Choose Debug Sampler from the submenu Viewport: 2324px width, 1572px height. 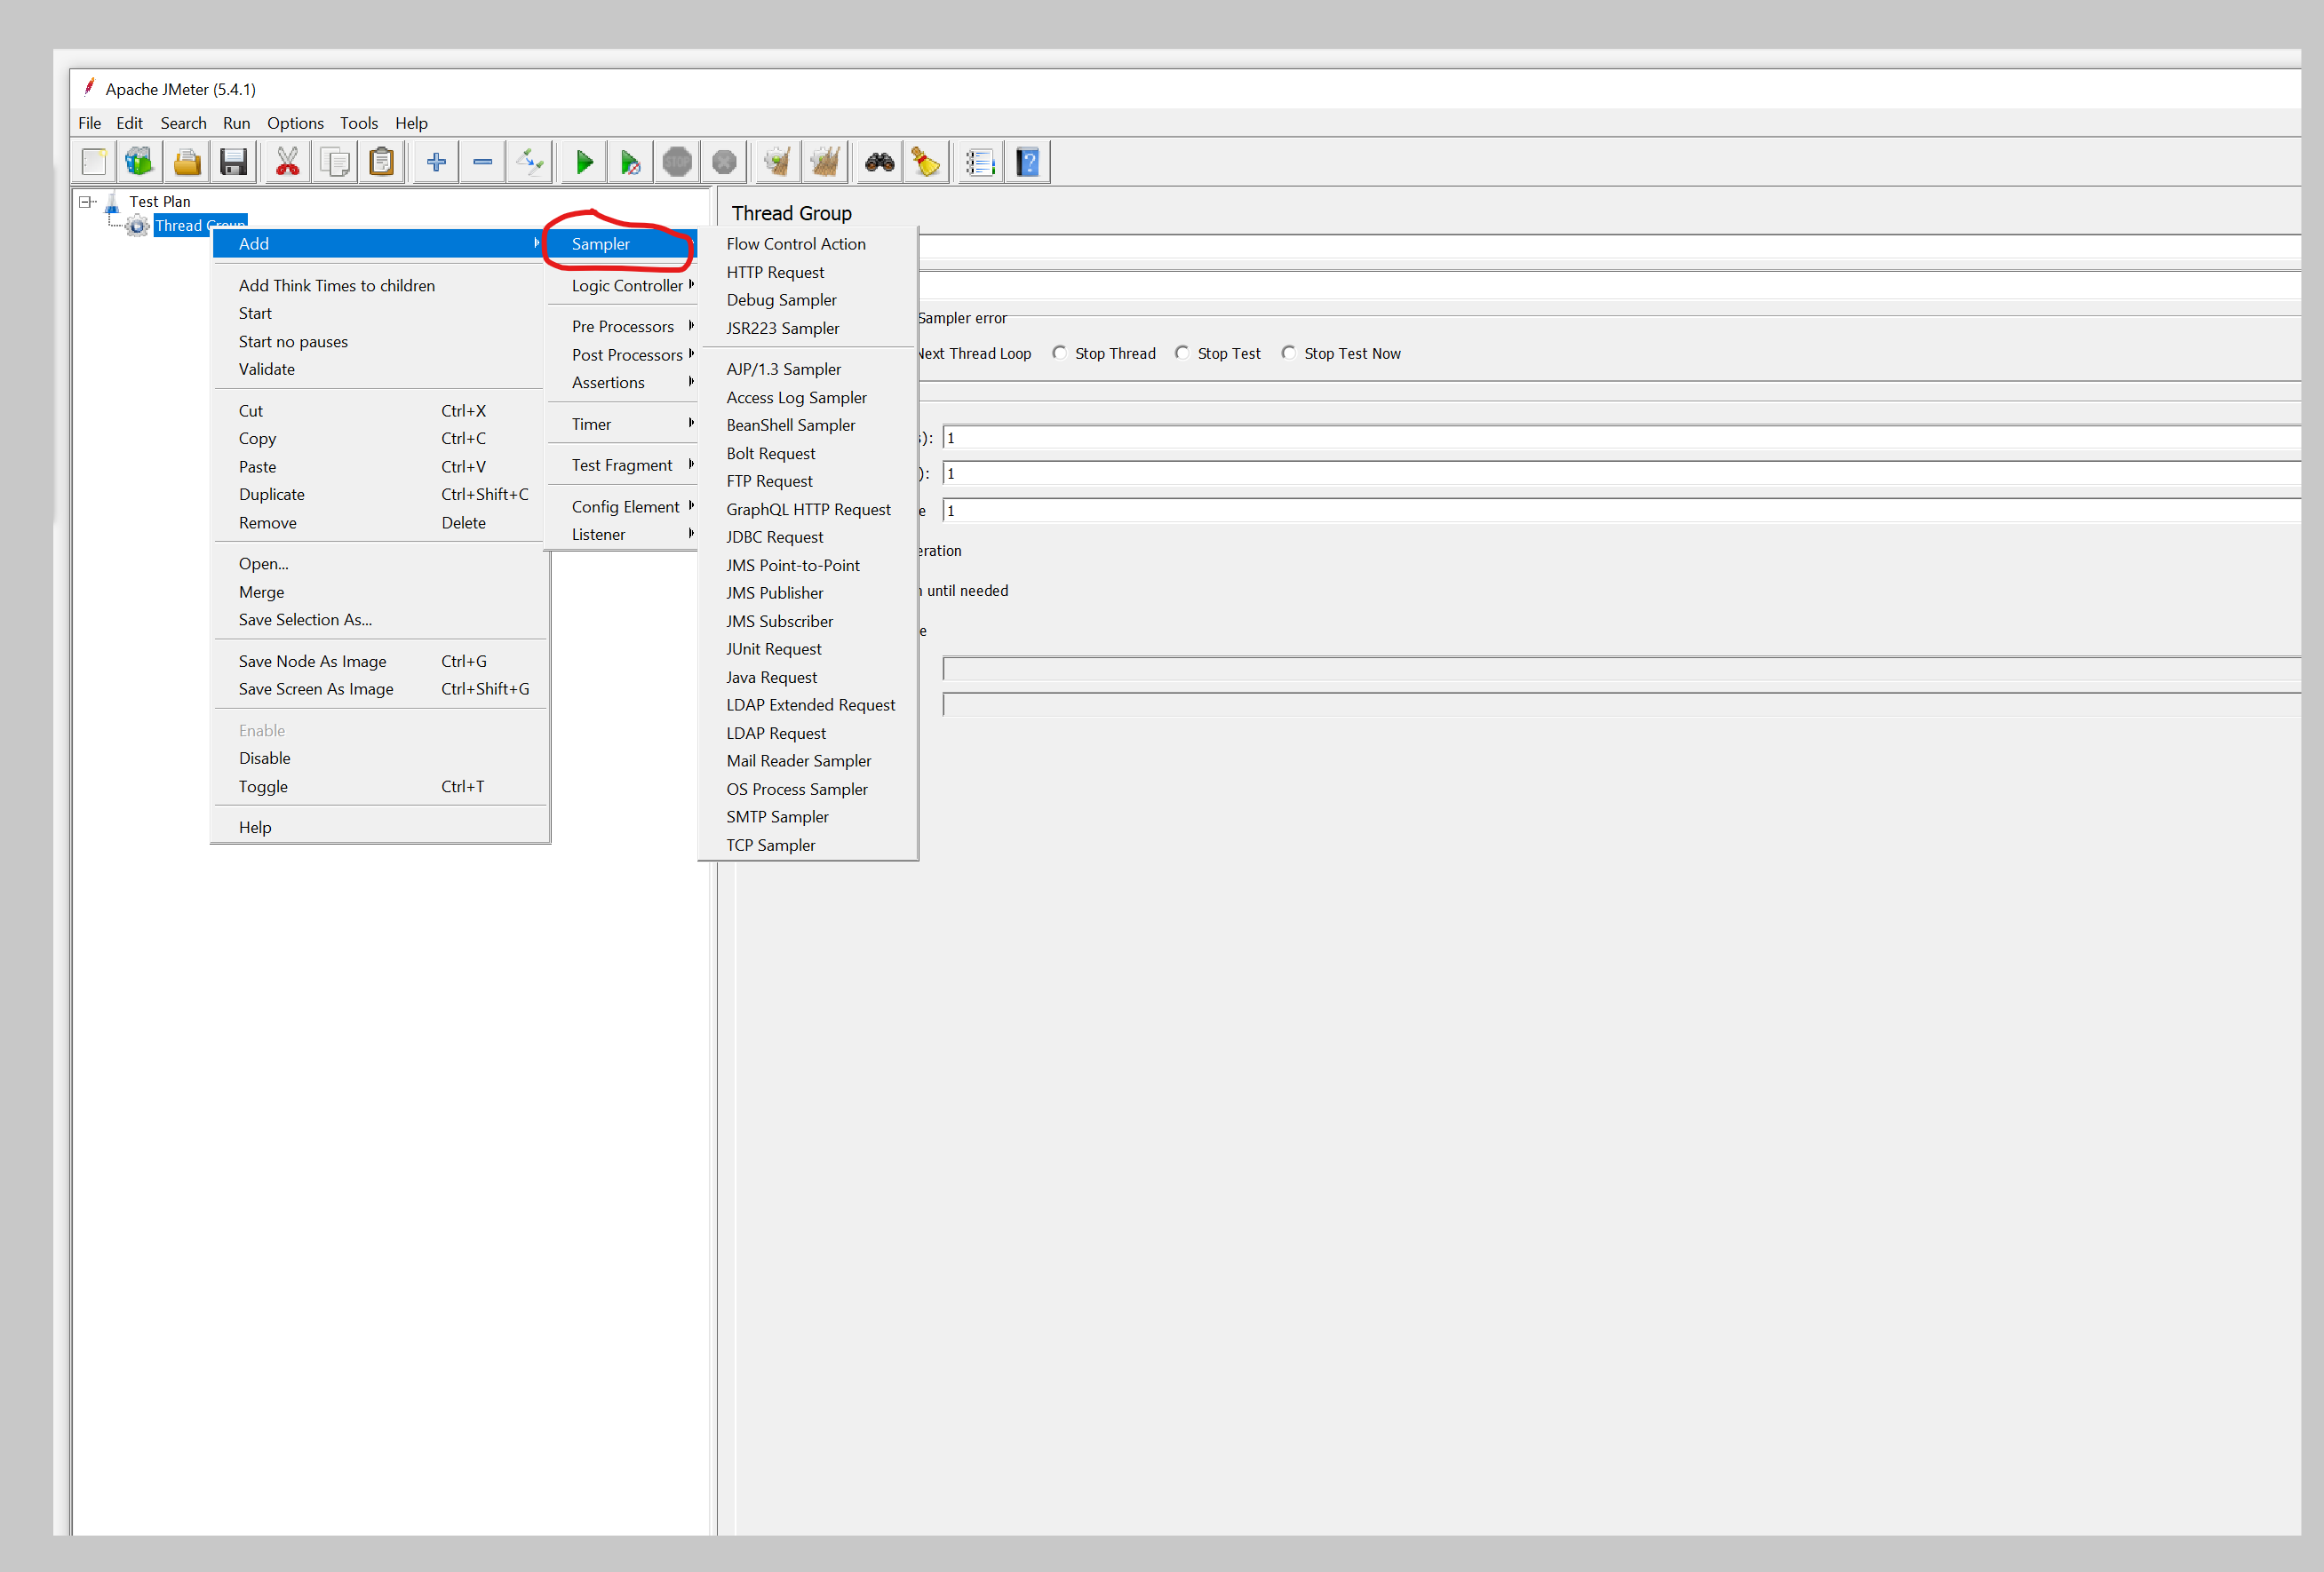coord(808,300)
